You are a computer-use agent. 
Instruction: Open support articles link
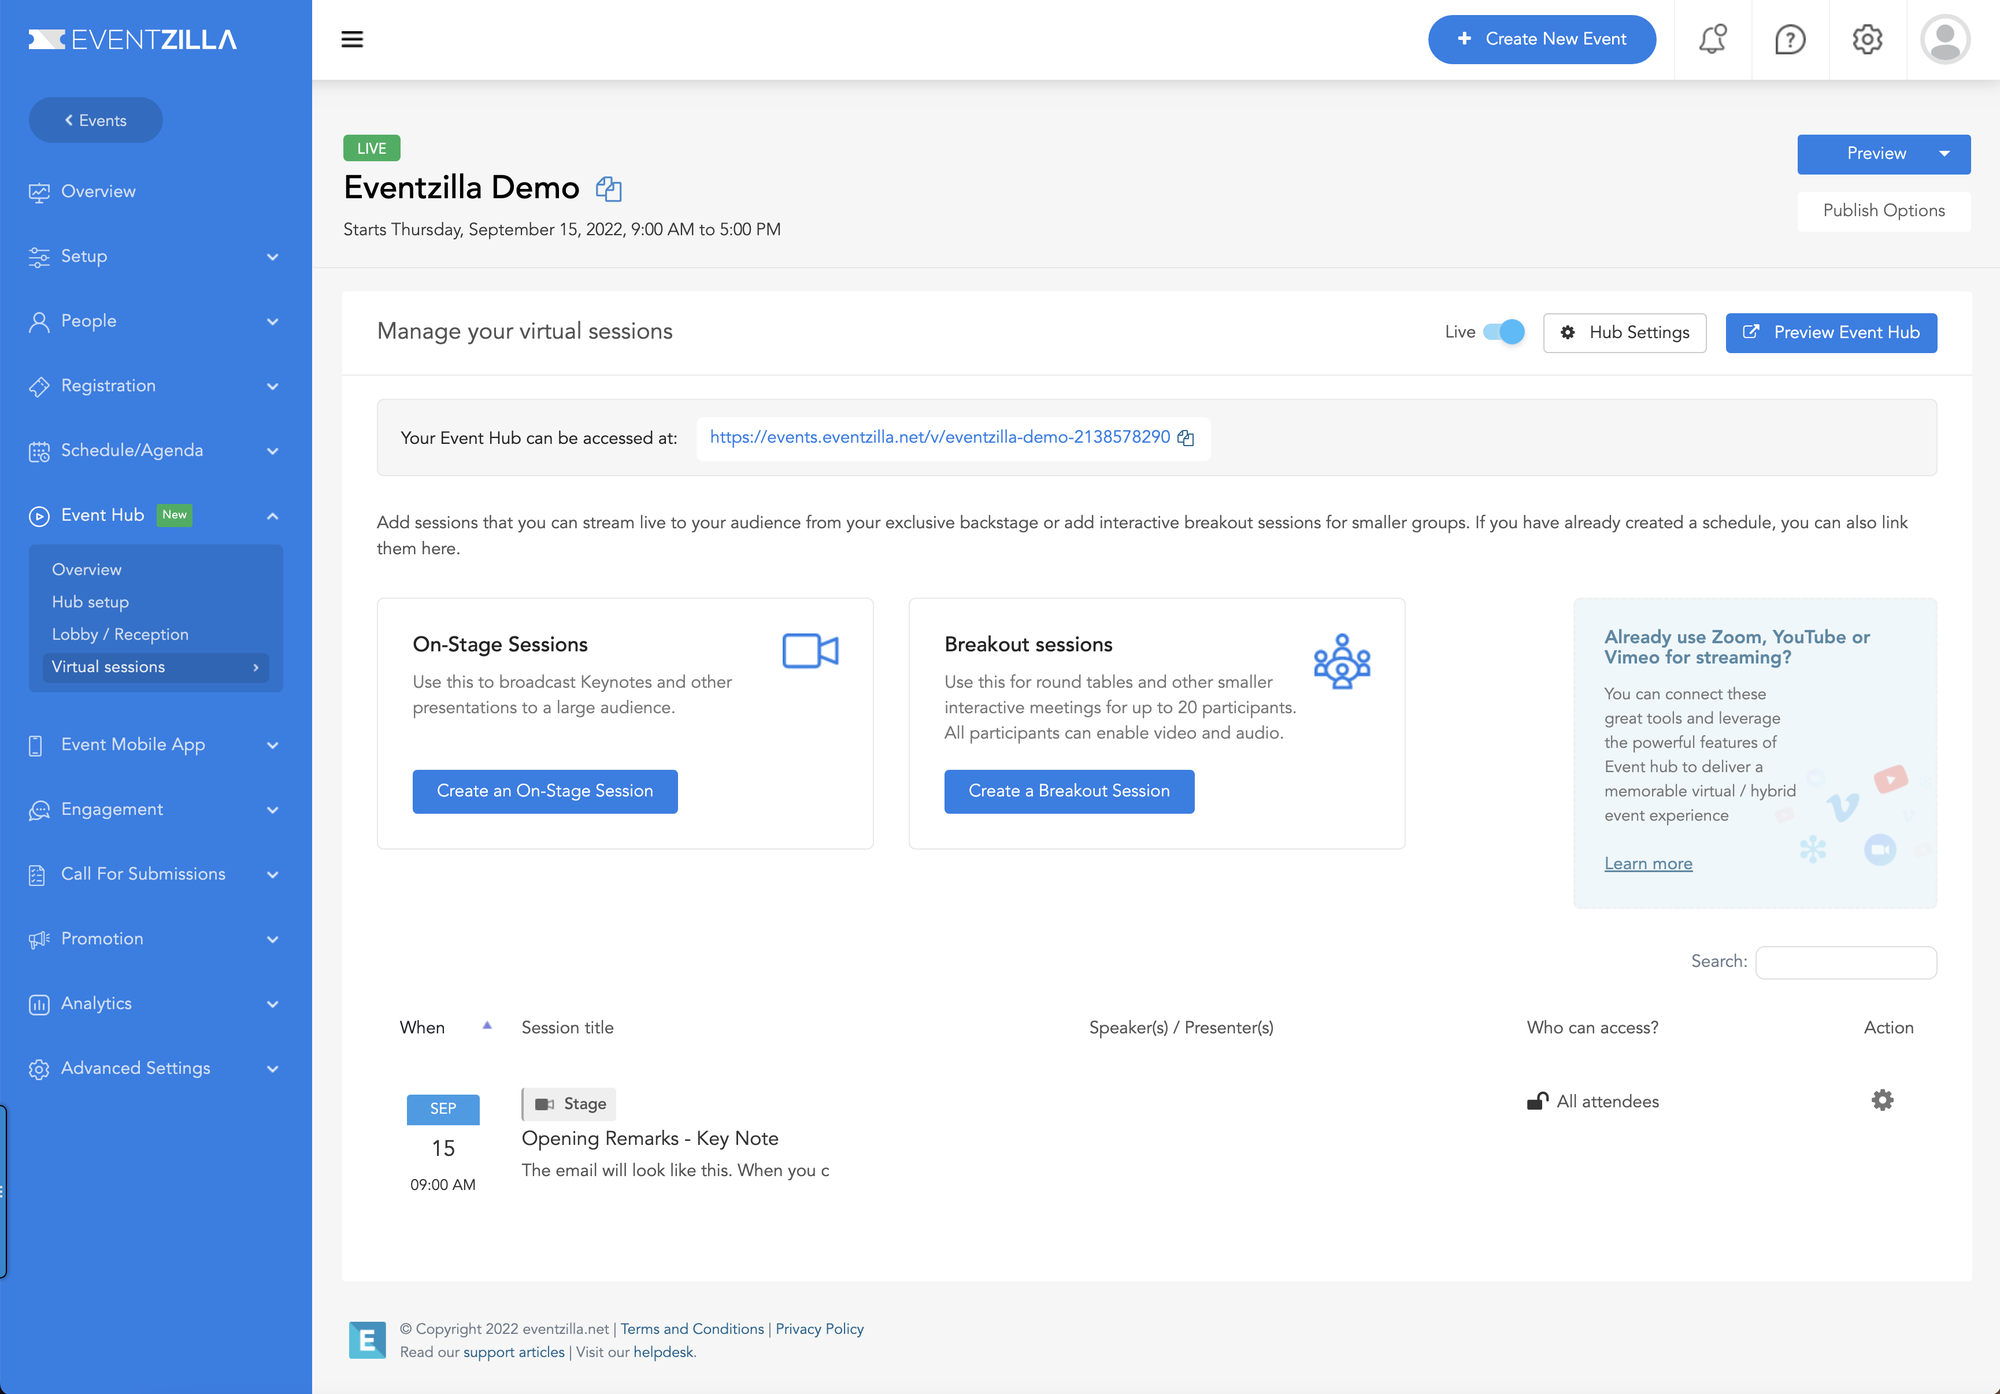pyautogui.click(x=514, y=1352)
